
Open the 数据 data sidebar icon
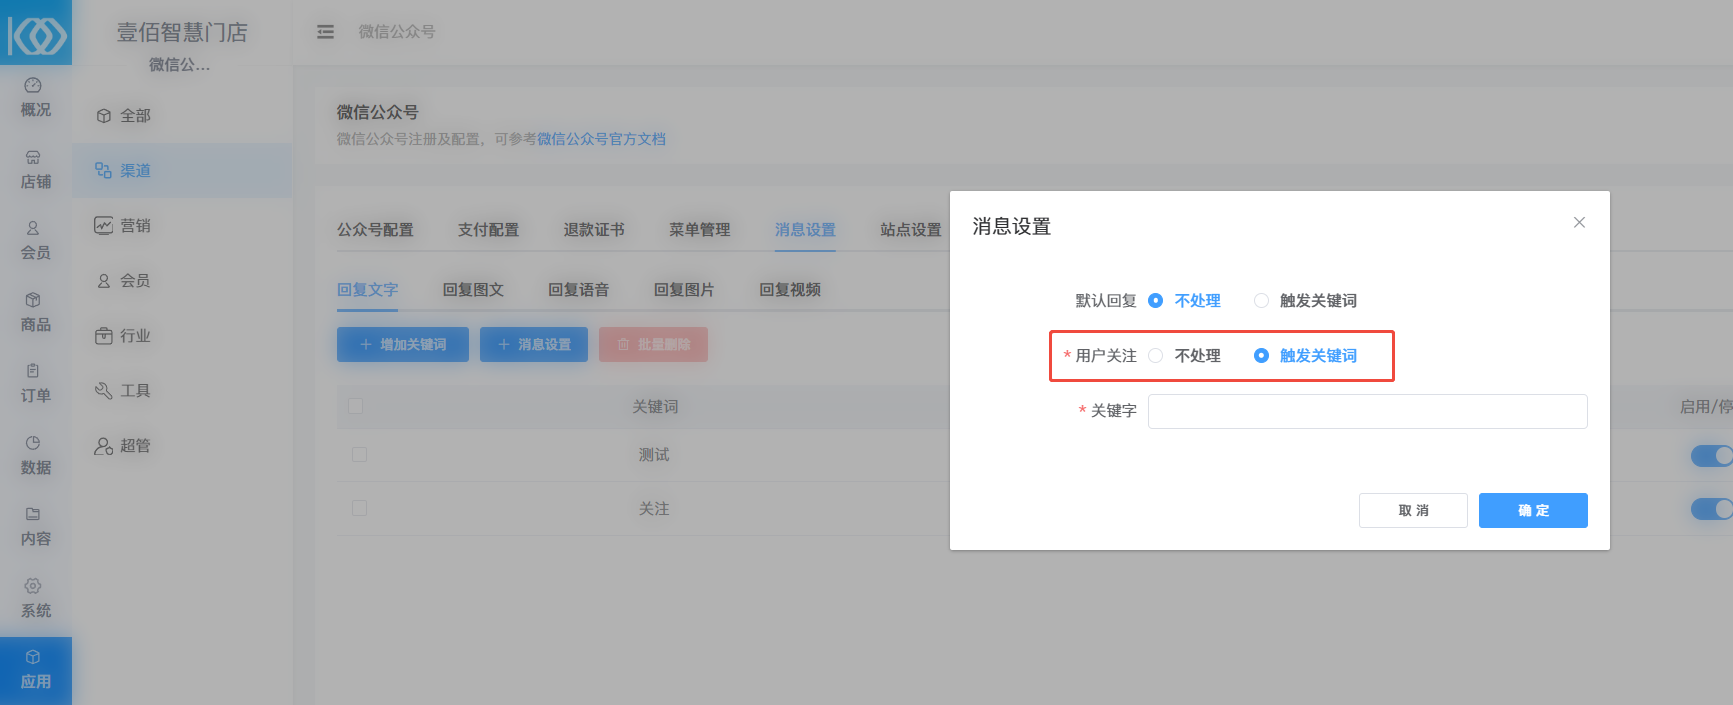(35, 455)
